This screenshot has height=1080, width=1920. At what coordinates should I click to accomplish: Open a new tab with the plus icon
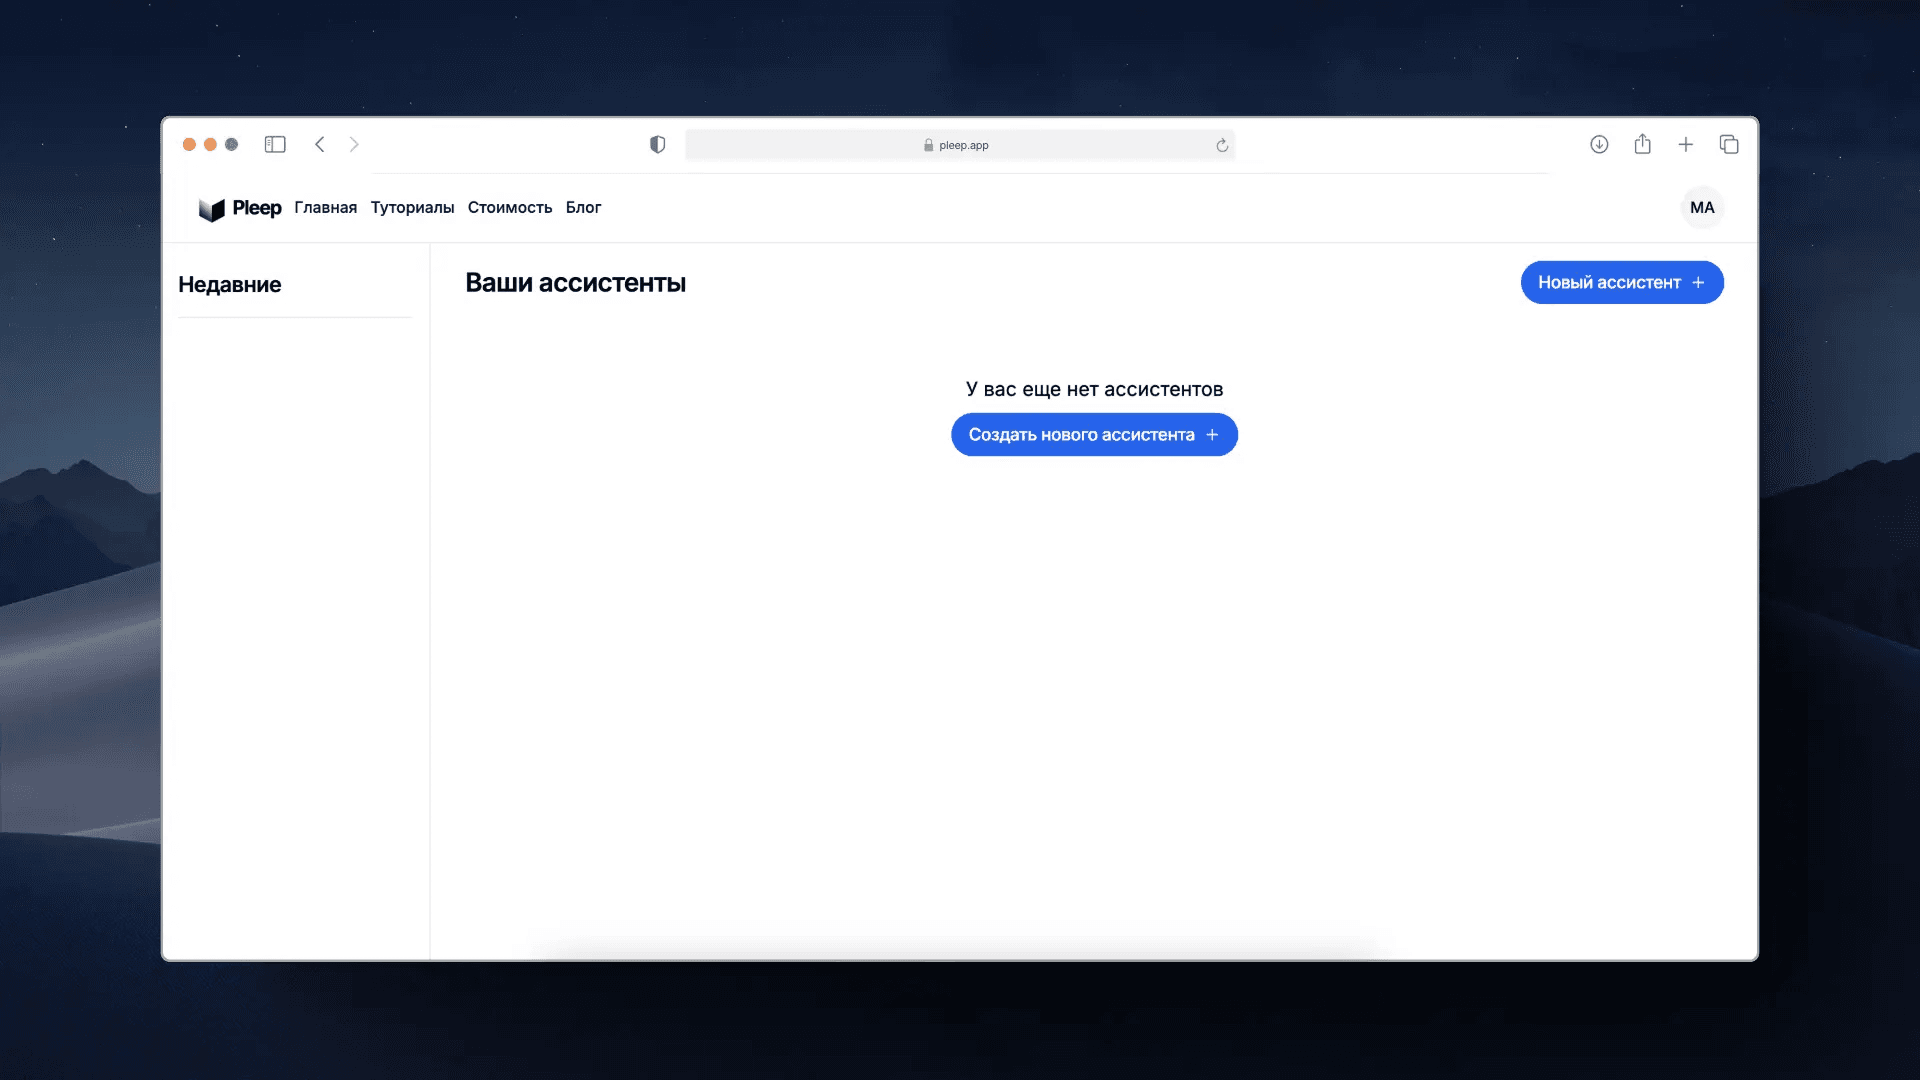pyautogui.click(x=1686, y=145)
